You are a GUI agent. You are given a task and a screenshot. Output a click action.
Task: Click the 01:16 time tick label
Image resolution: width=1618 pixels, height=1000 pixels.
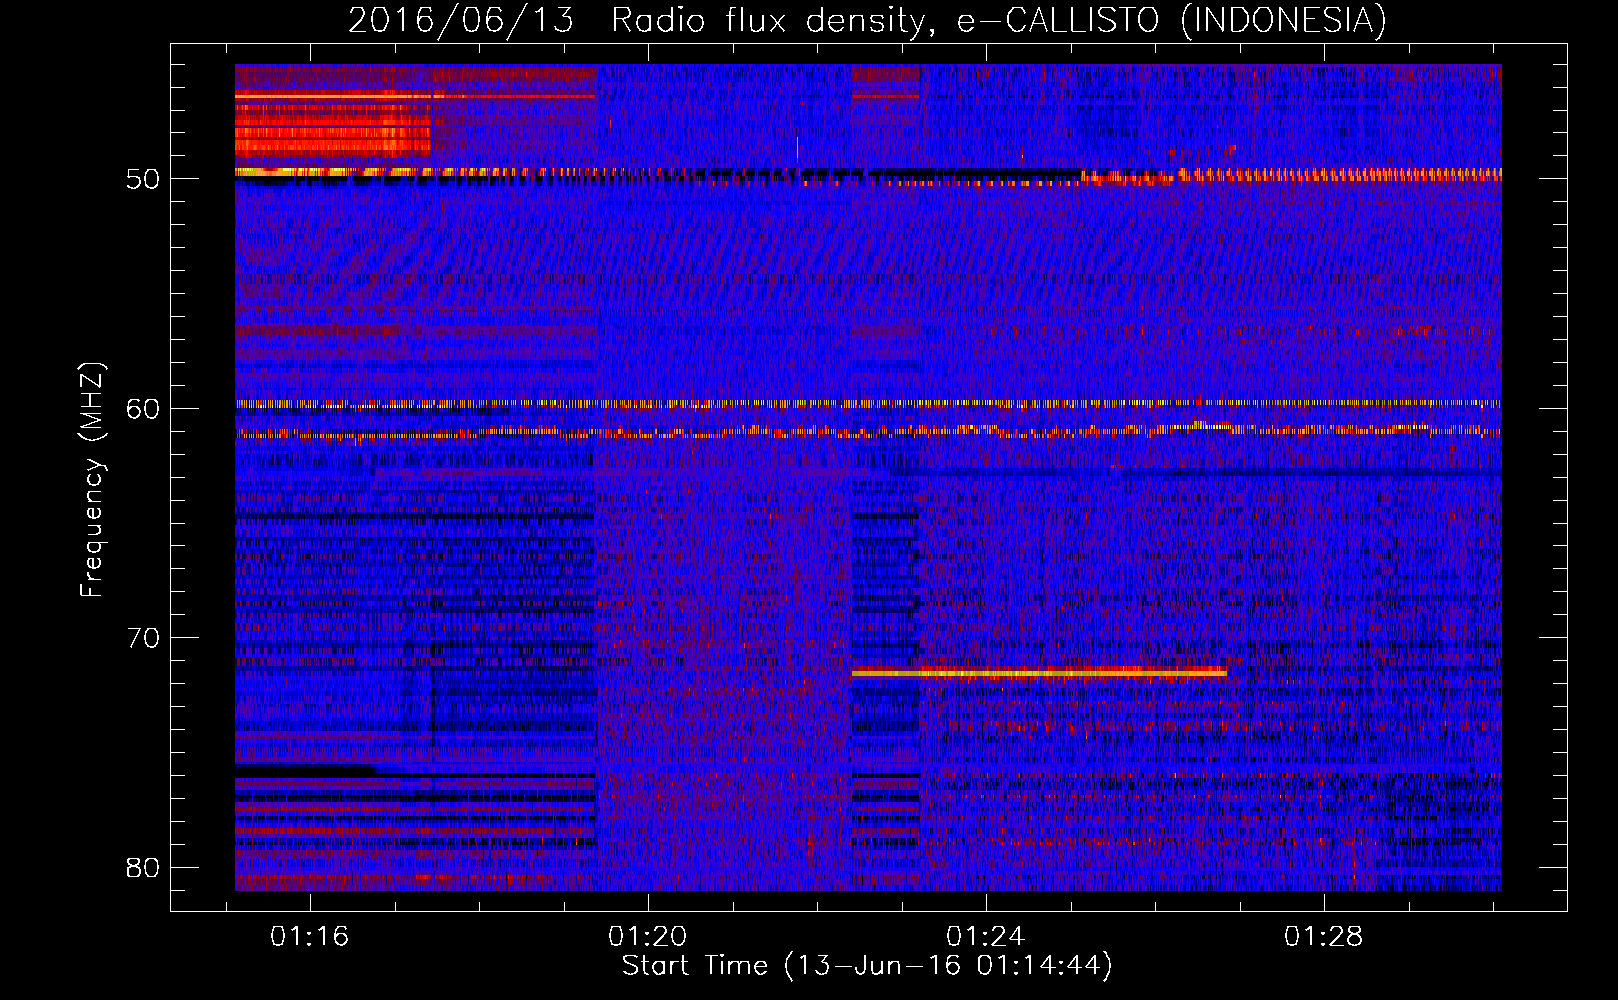coord(309,936)
